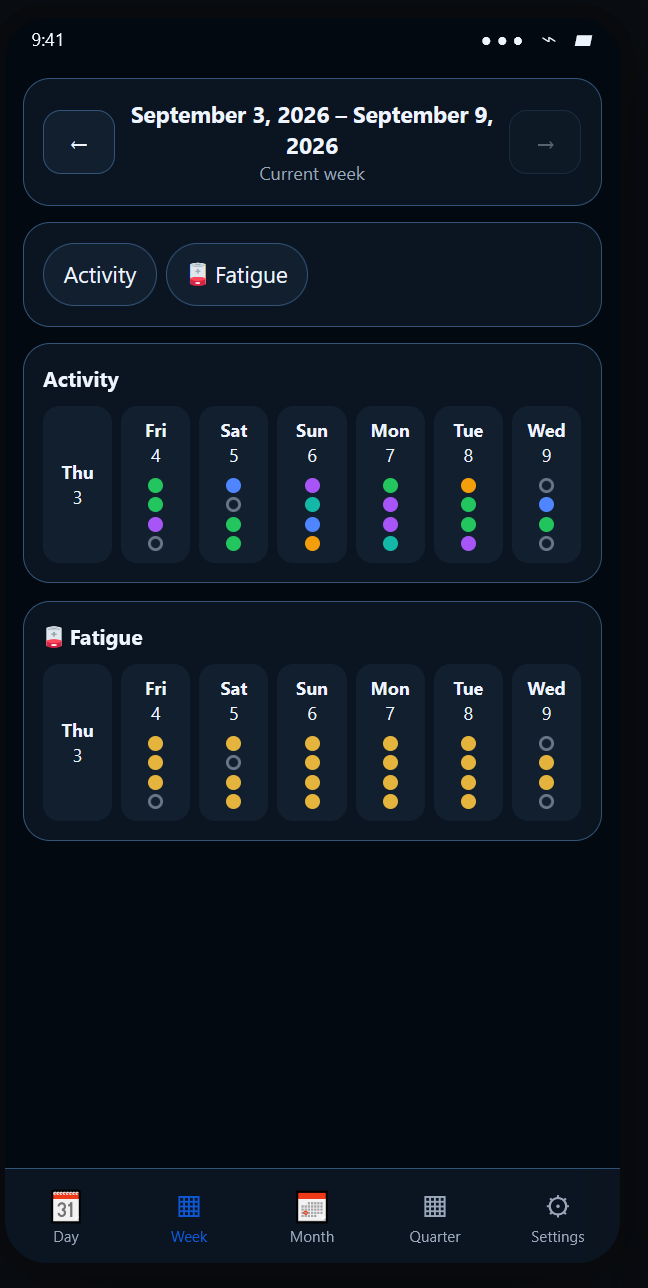Open the Settings gear icon
The height and width of the screenshot is (1288, 648).
point(558,1207)
